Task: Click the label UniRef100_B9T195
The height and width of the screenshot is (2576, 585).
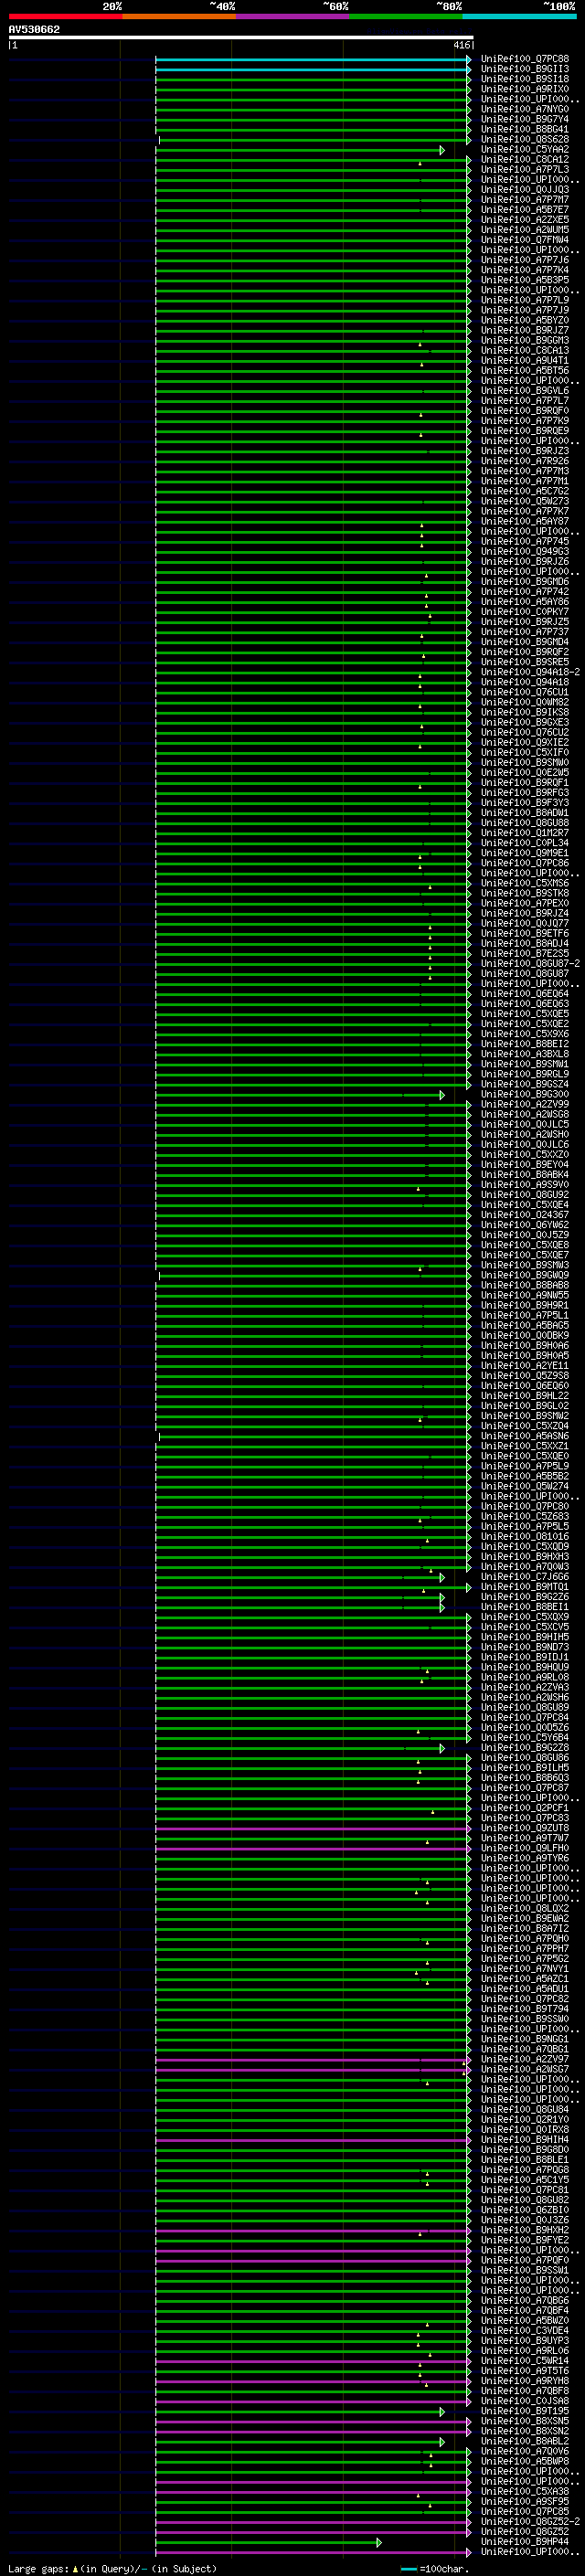Action: click(525, 2410)
